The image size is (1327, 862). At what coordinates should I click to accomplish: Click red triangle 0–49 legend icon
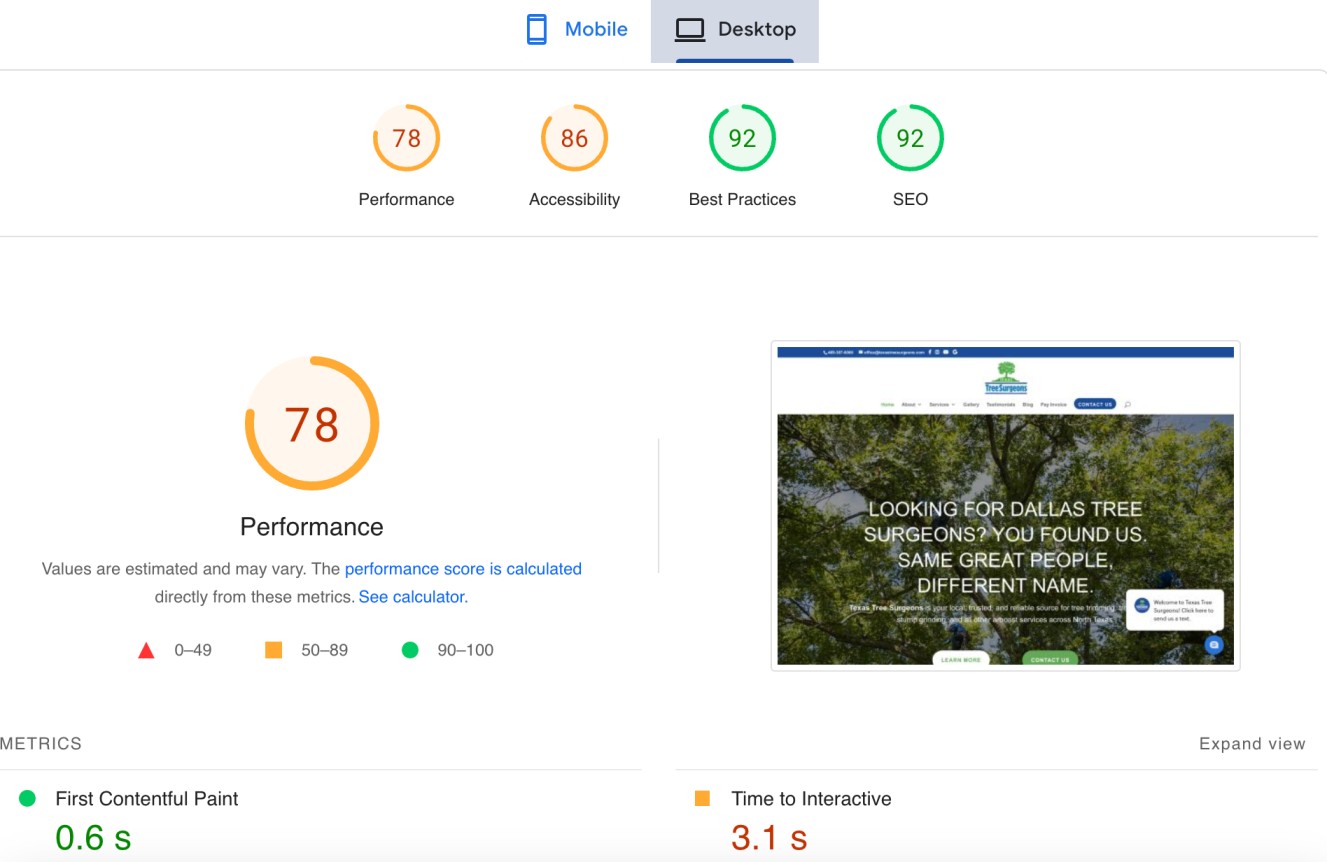[x=146, y=650]
